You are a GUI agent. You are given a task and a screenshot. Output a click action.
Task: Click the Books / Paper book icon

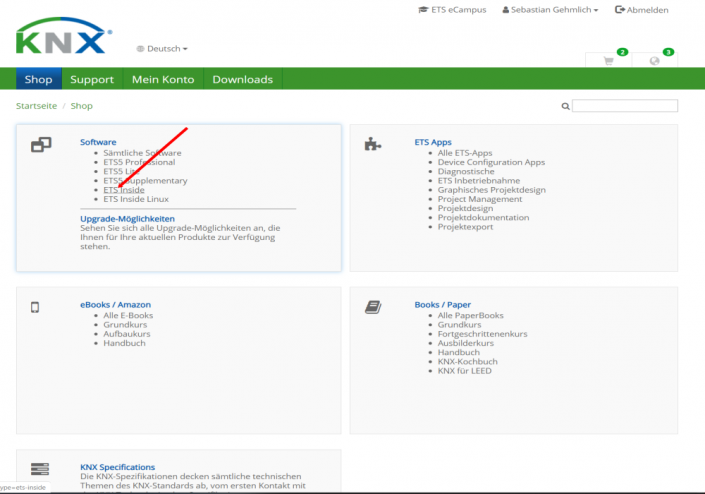pyautogui.click(x=373, y=307)
